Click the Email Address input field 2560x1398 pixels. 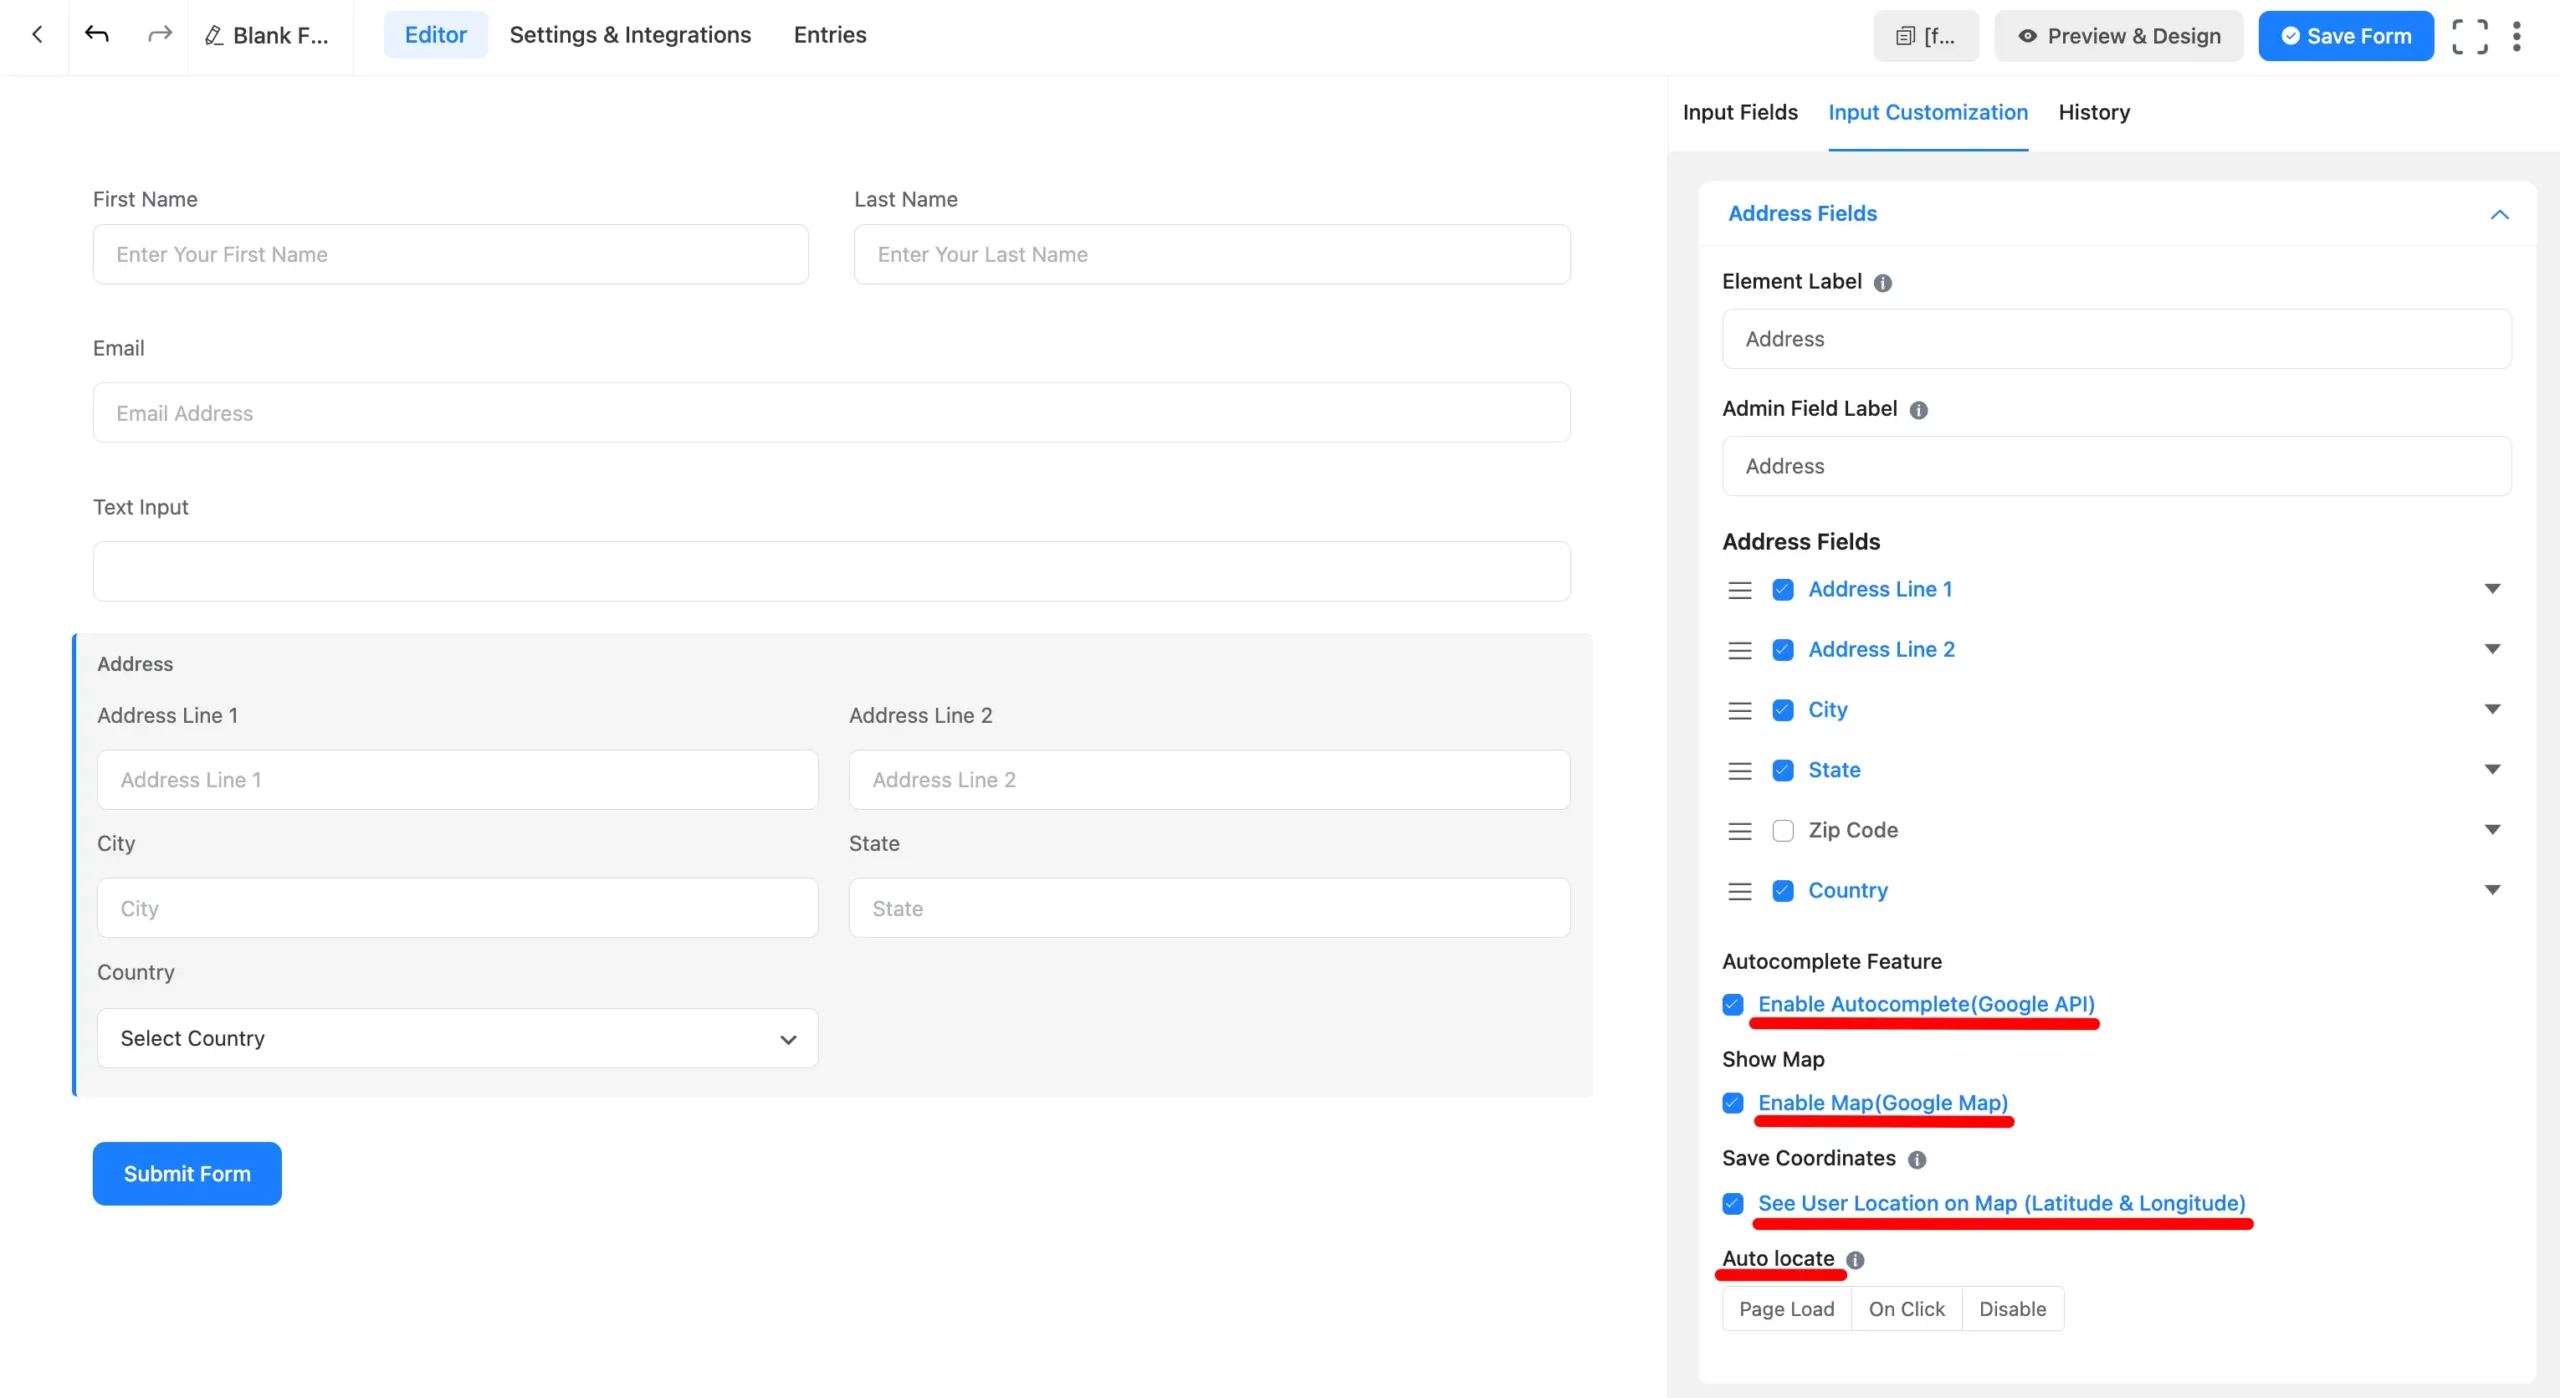coord(831,413)
